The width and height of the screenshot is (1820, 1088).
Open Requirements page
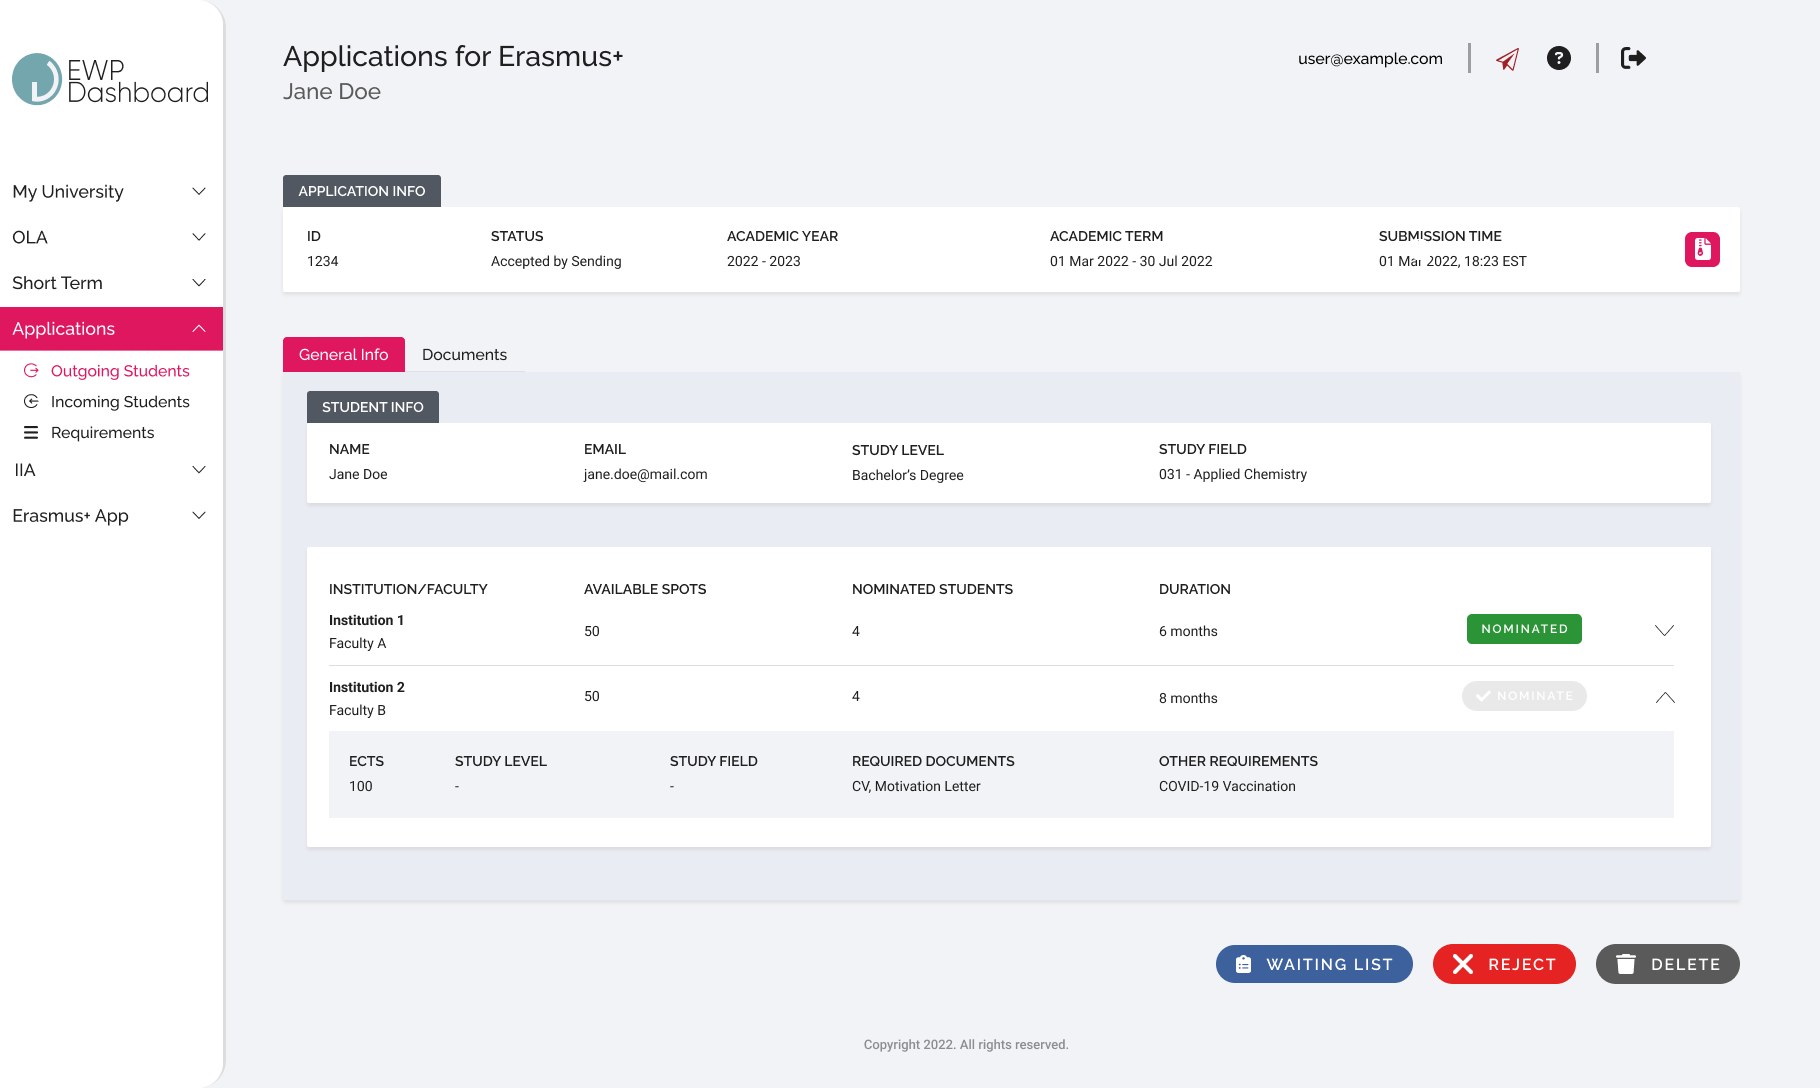pyautogui.click(x=102, y=432)
